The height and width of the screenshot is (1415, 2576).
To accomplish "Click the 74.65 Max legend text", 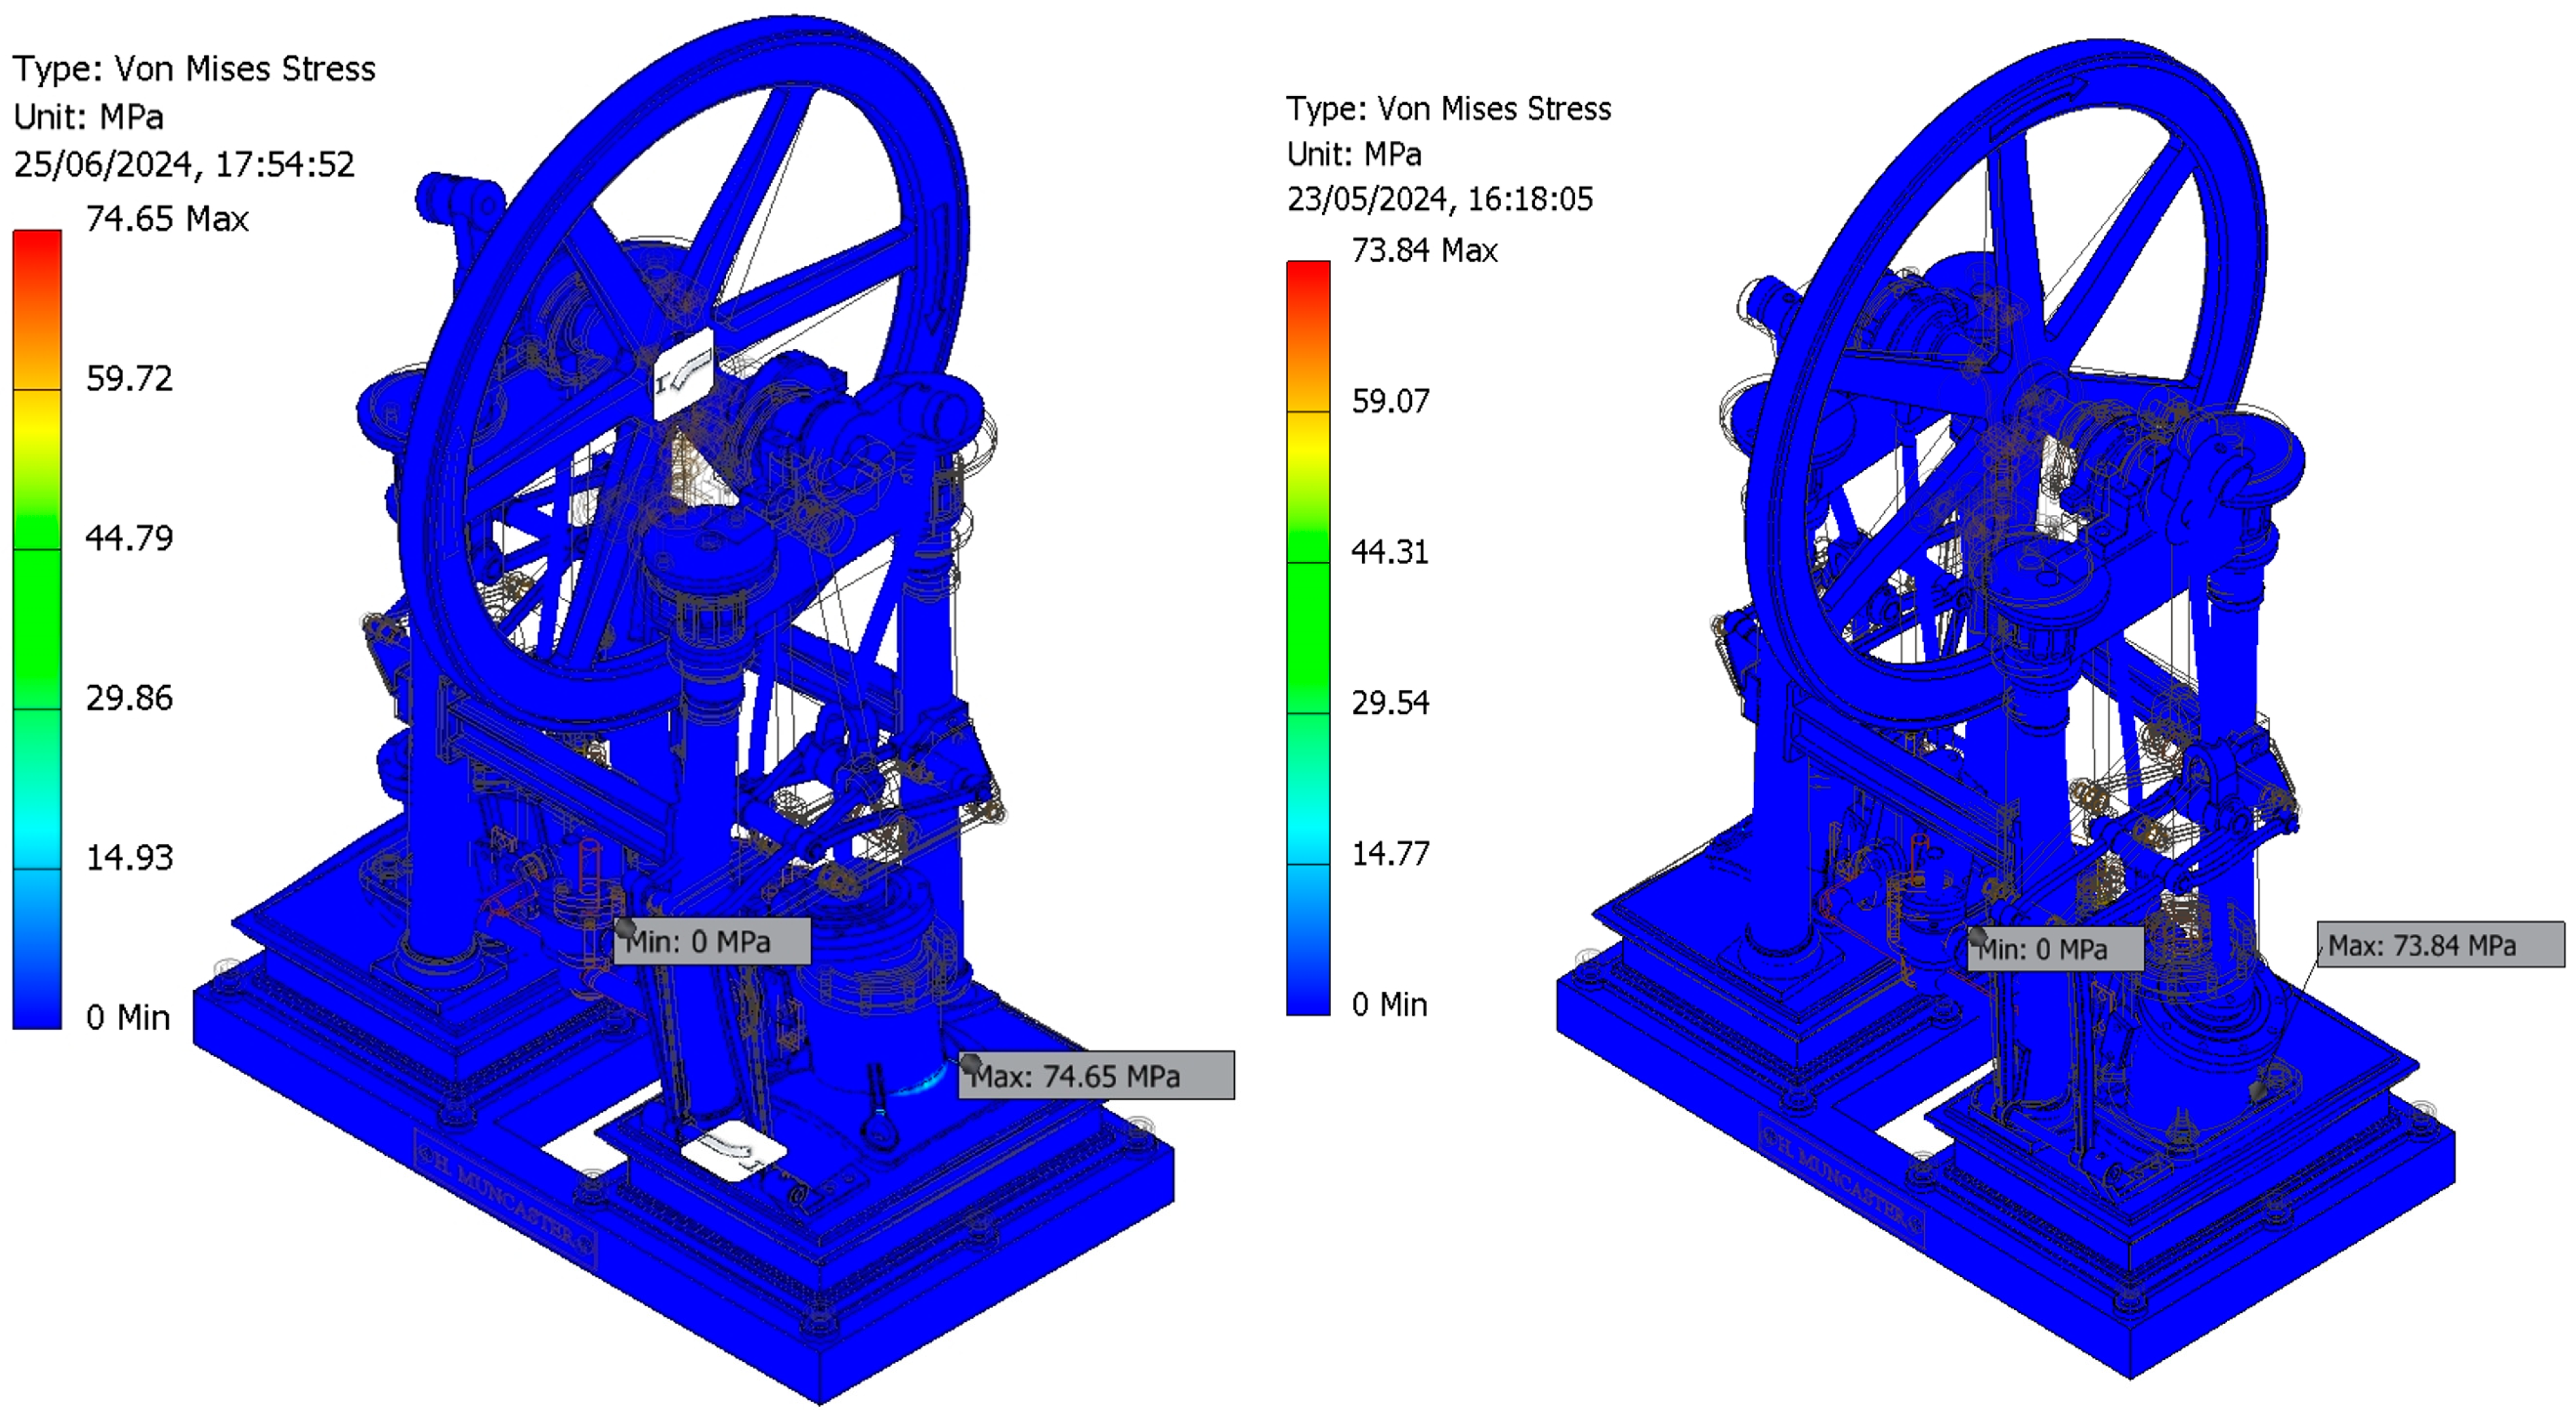I will point(167,219).
